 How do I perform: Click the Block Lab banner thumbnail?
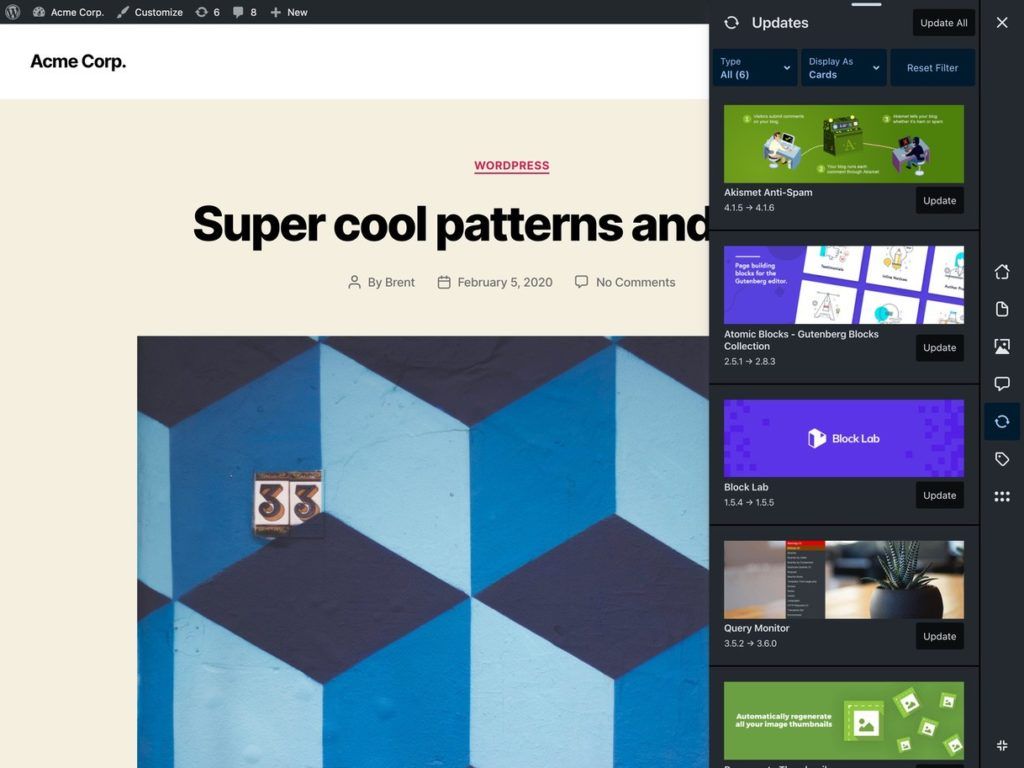click(x=843, y=438)
